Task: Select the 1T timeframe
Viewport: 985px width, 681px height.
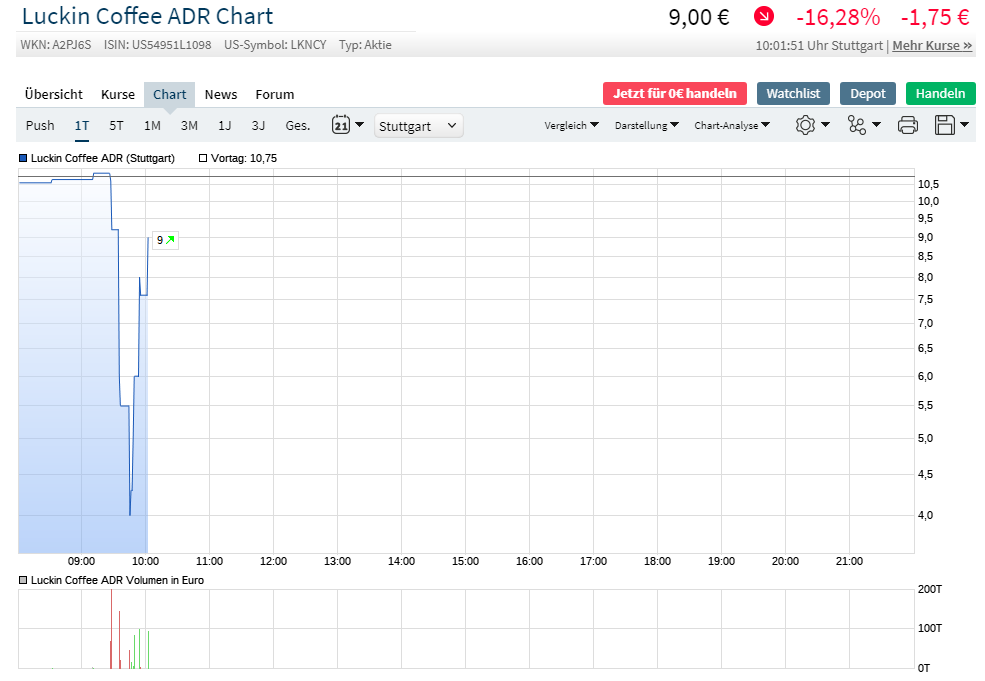Action: [x=82, y=125]
